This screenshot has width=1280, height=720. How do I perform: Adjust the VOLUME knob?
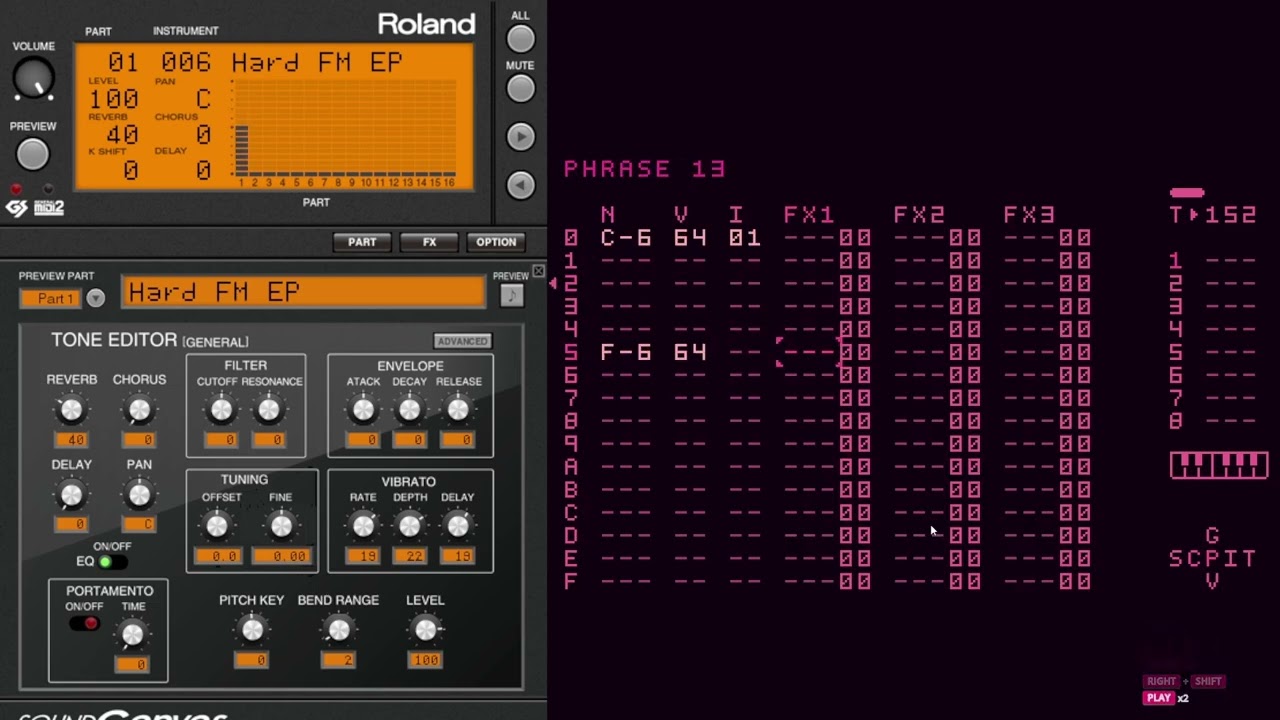tap(33, 79)
